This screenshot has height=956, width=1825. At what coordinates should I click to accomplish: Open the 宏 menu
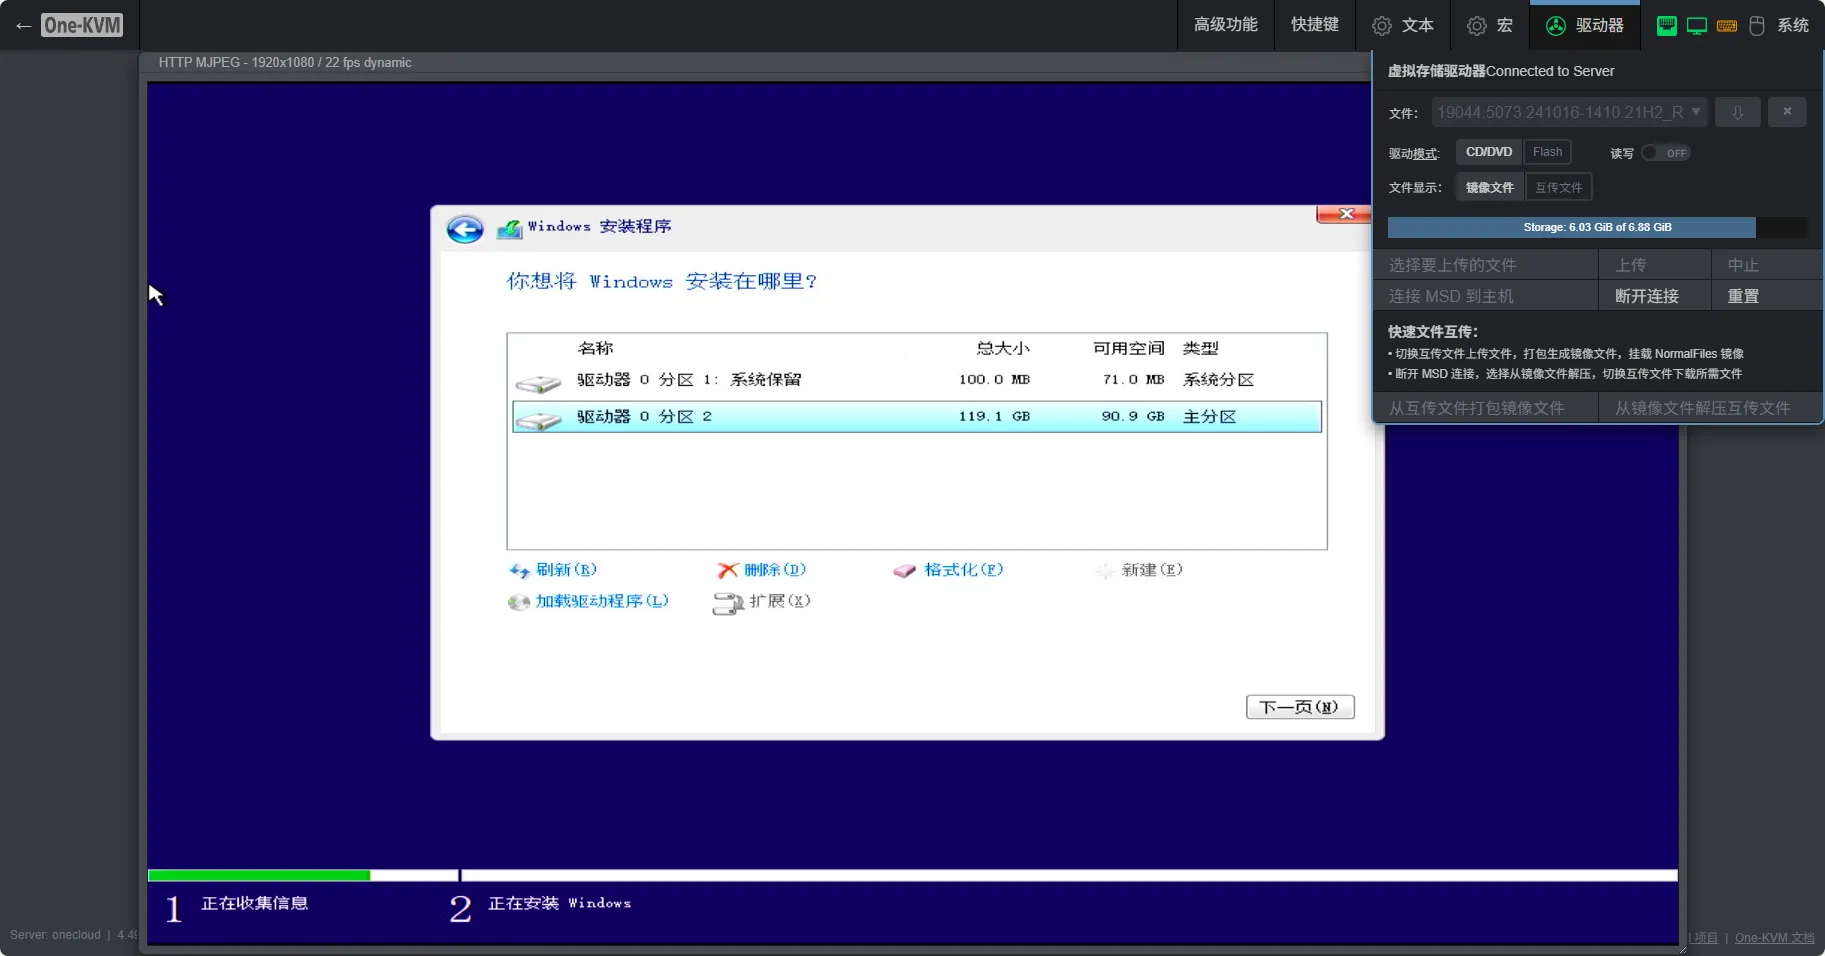1489,25
